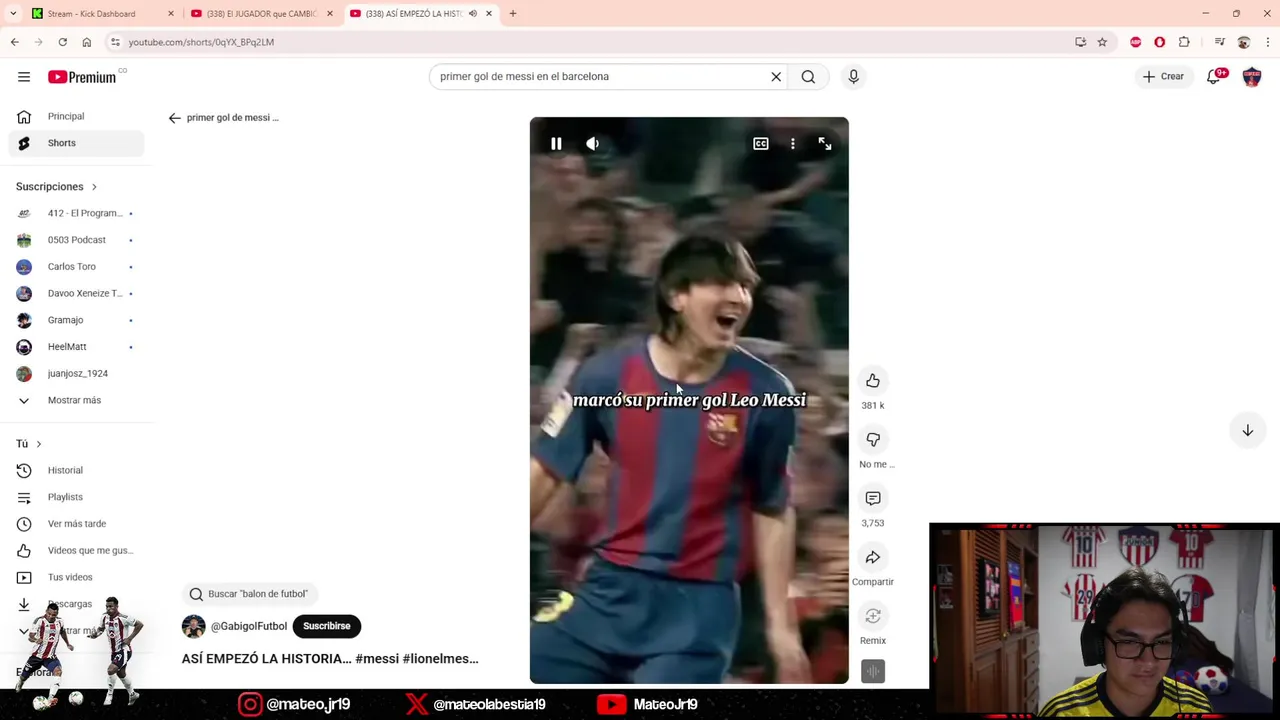Open Chrome three-dot menu
This screenshot has height=720, width=1280.
tap(1268, 42)
